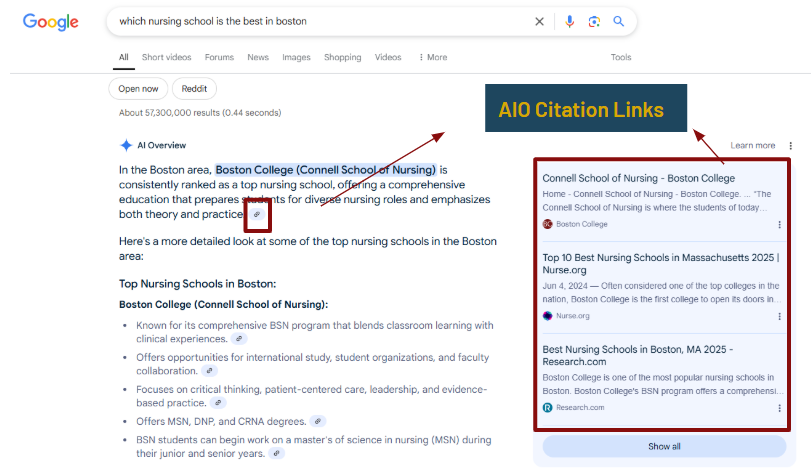Click the AI Overview sparkle icon
Image resolution: width=811 pixels, height=471 pixels.
(126, 145)
